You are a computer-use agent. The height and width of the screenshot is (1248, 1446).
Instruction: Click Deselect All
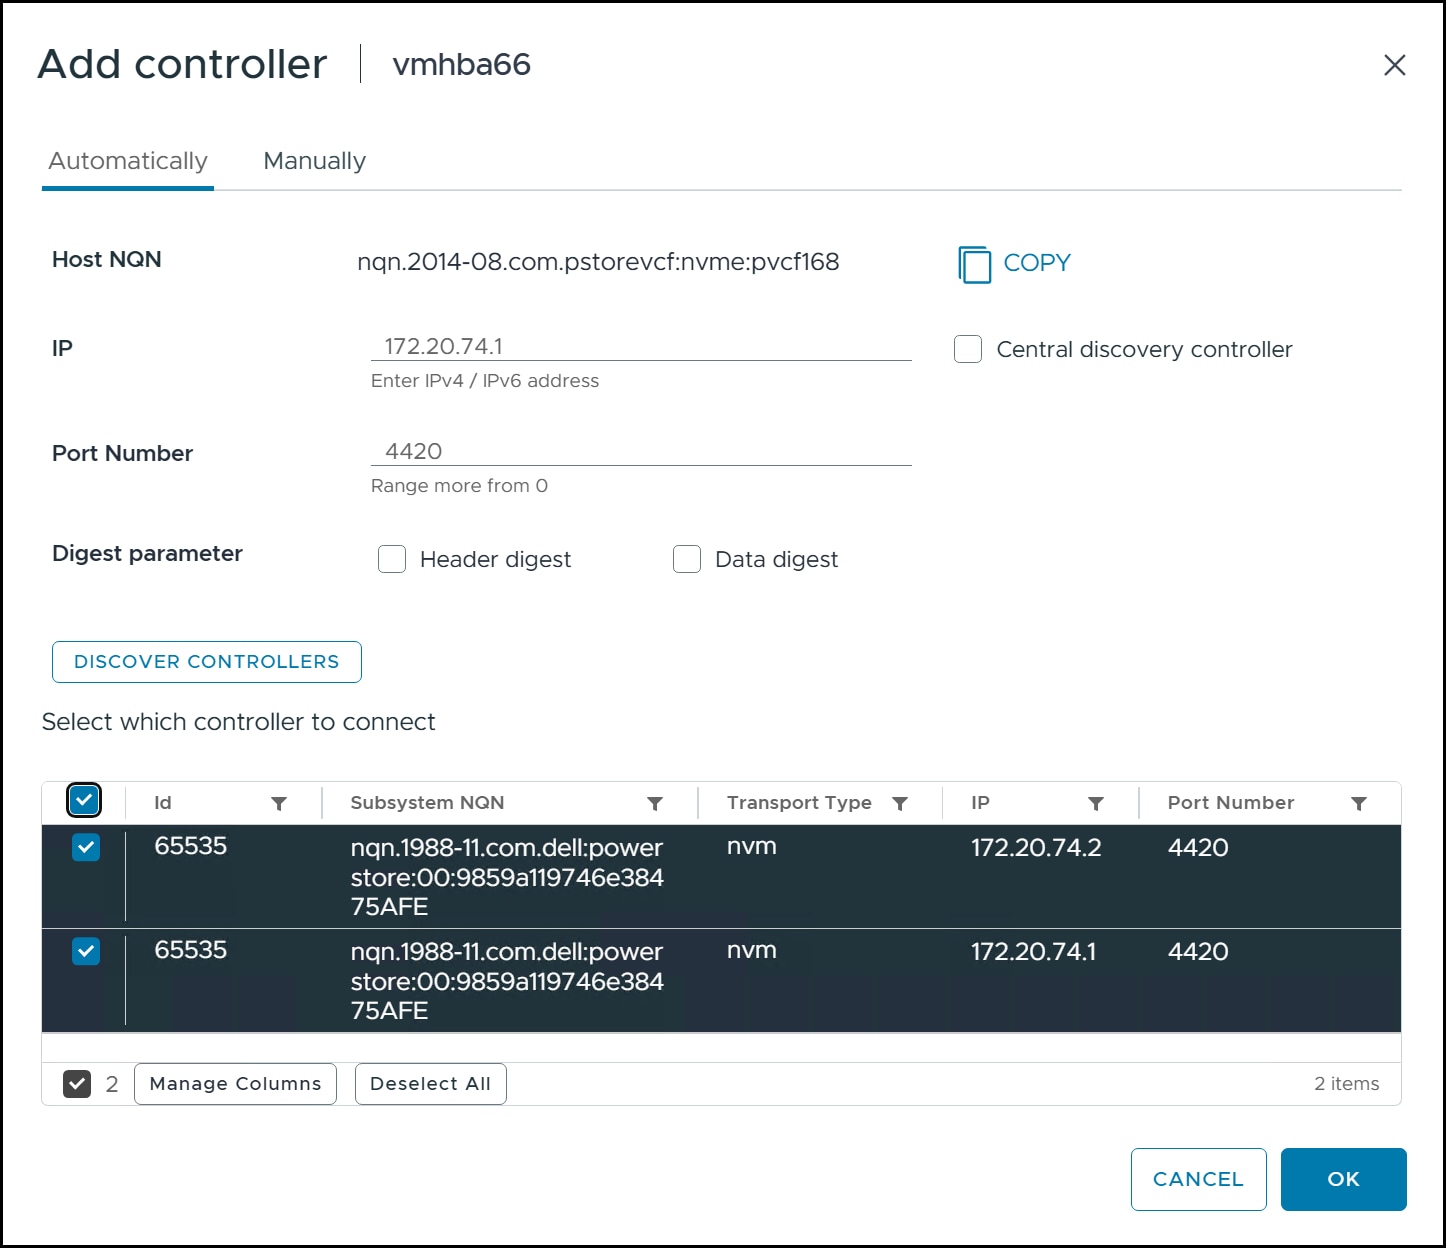(x=430, y=1084)
